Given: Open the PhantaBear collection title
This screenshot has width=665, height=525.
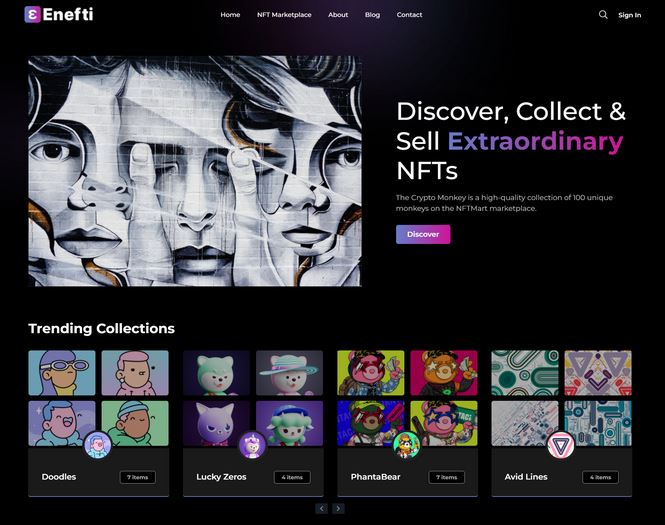Looking at the screenshot, I should 375,477.
